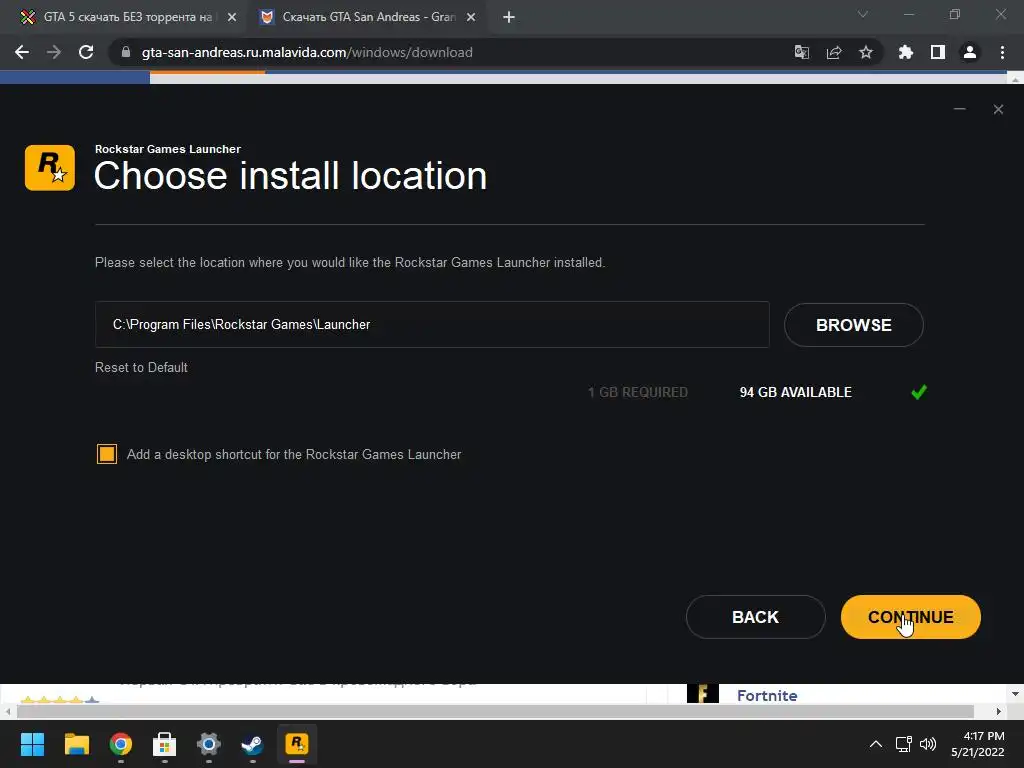Toggle desktop shortcut checkbox
Screen dimensions: 1024x768
click(106, 454)
